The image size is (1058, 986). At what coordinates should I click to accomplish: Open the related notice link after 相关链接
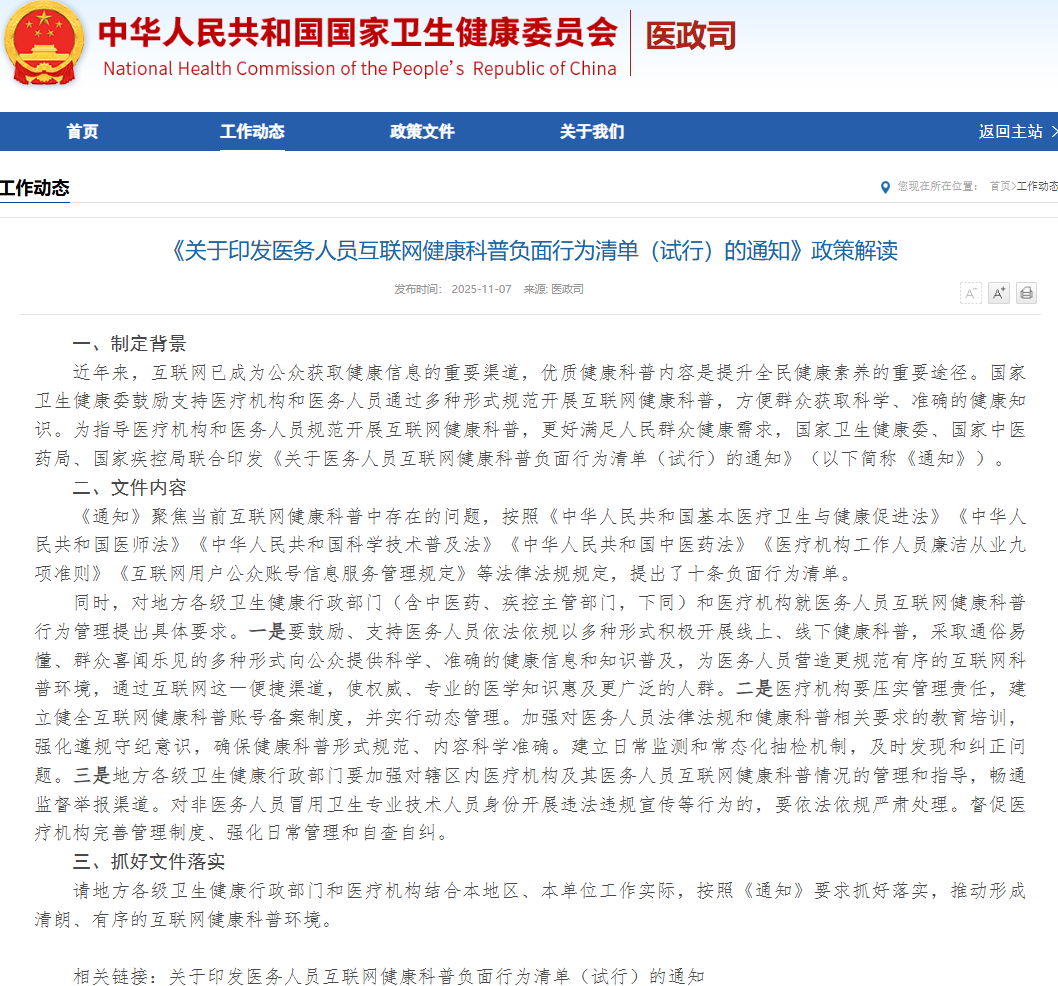[x=436, y=976]
